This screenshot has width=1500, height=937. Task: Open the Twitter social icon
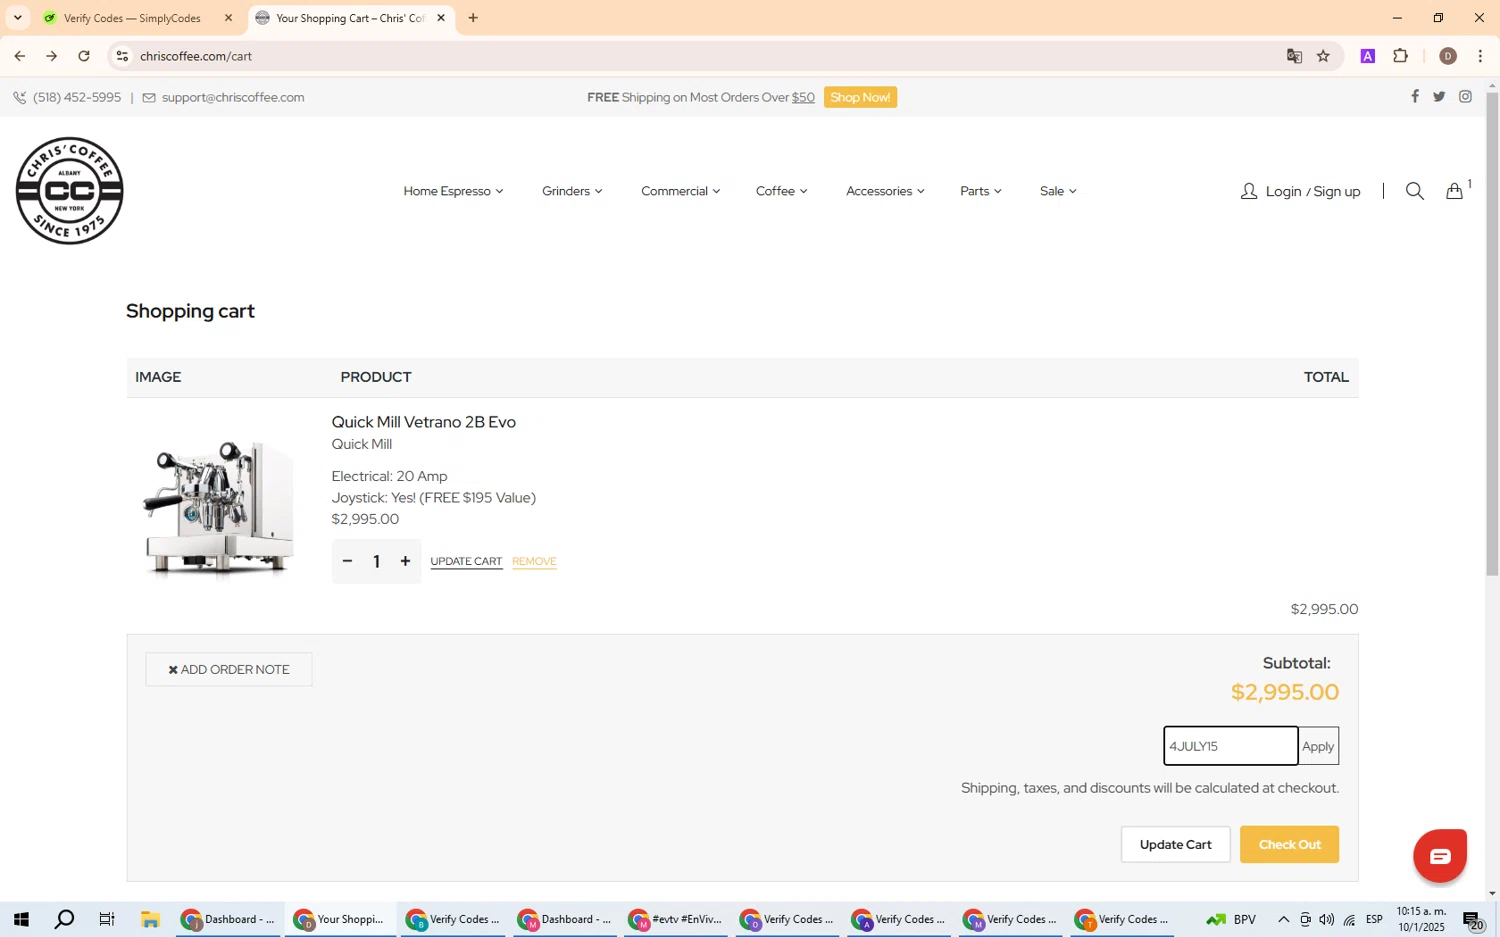click(1439, 97)
